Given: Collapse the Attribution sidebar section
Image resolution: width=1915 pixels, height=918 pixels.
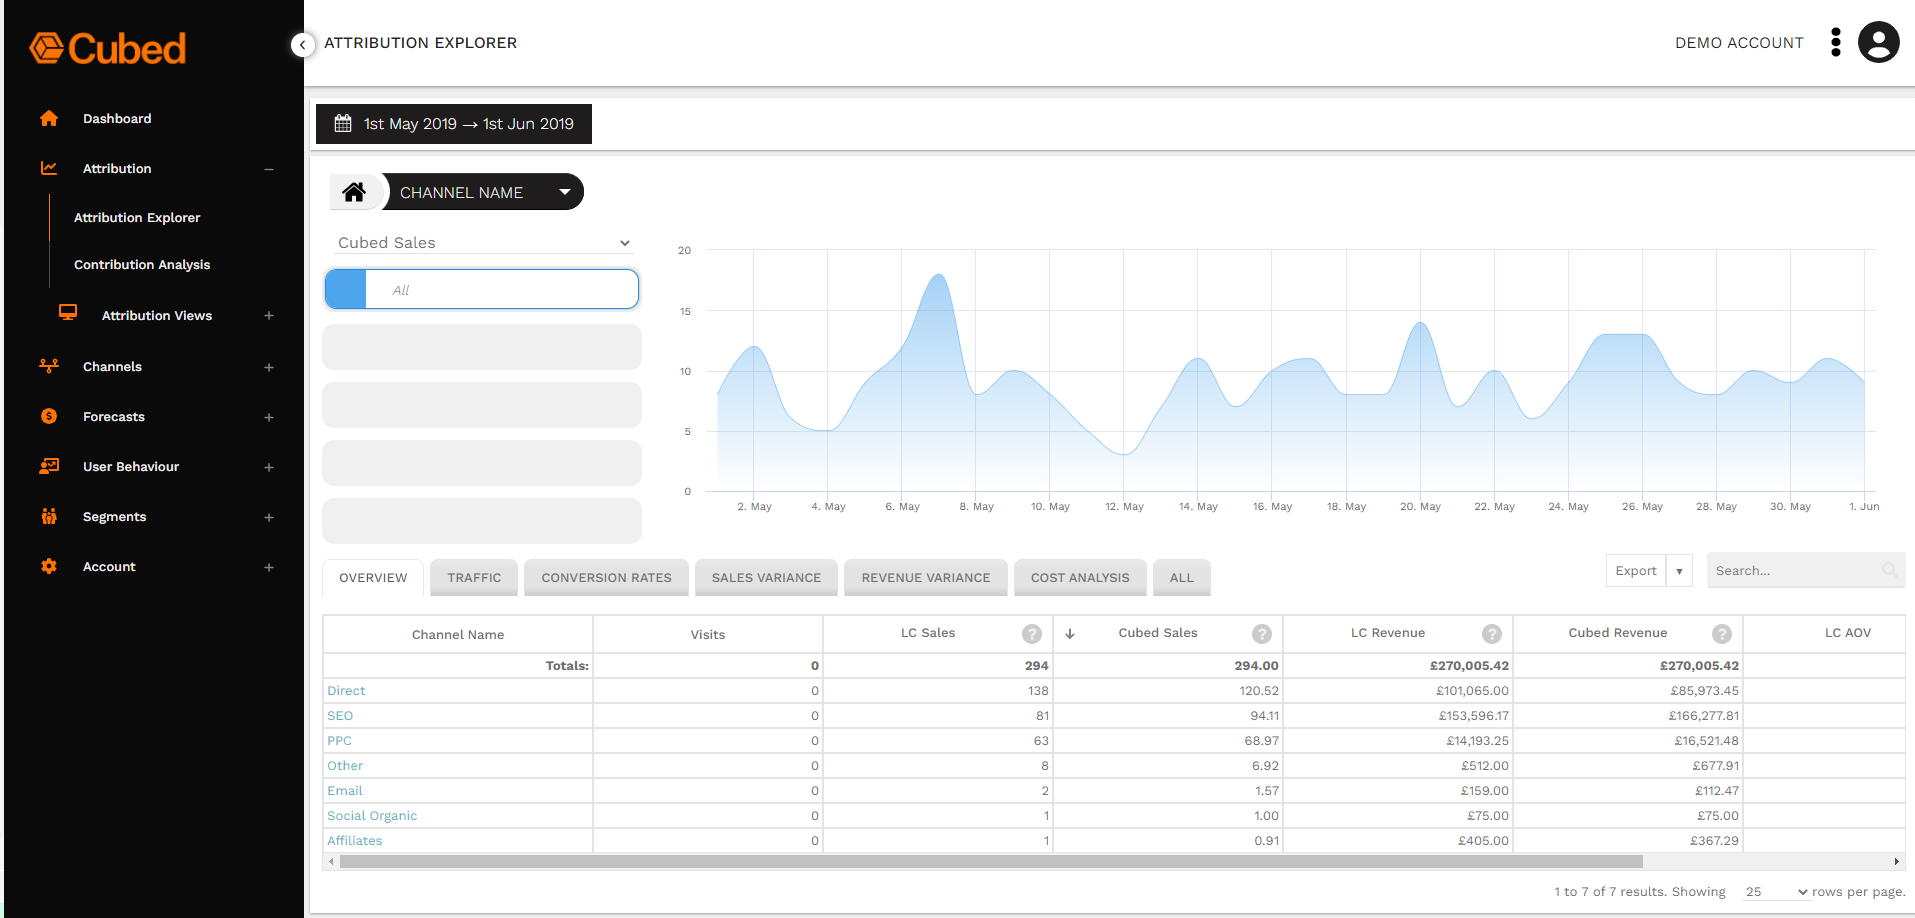Looking at the screenshot, I should [x=268, y=168].
